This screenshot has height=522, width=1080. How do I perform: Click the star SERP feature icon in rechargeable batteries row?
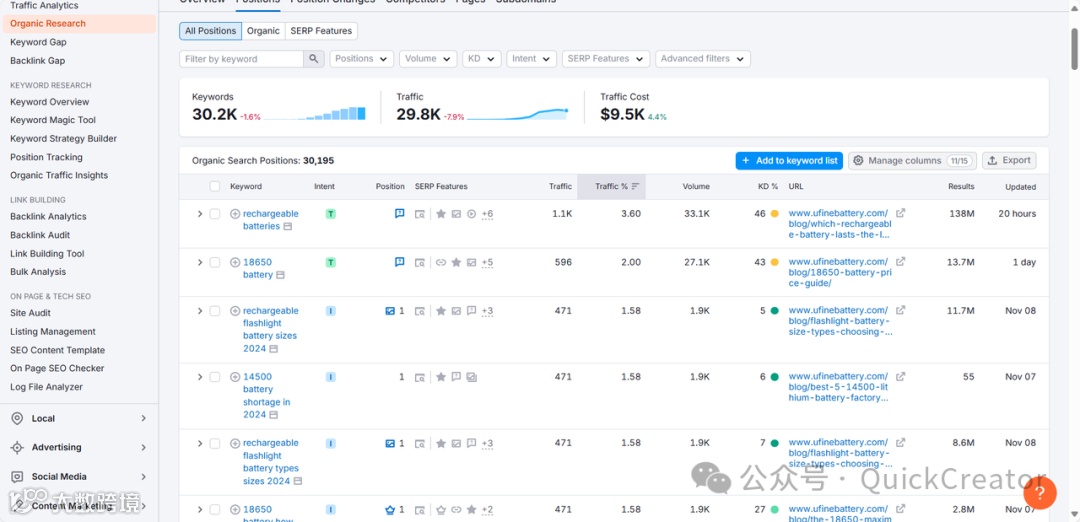pyautogui.click(x=441, y=214)
